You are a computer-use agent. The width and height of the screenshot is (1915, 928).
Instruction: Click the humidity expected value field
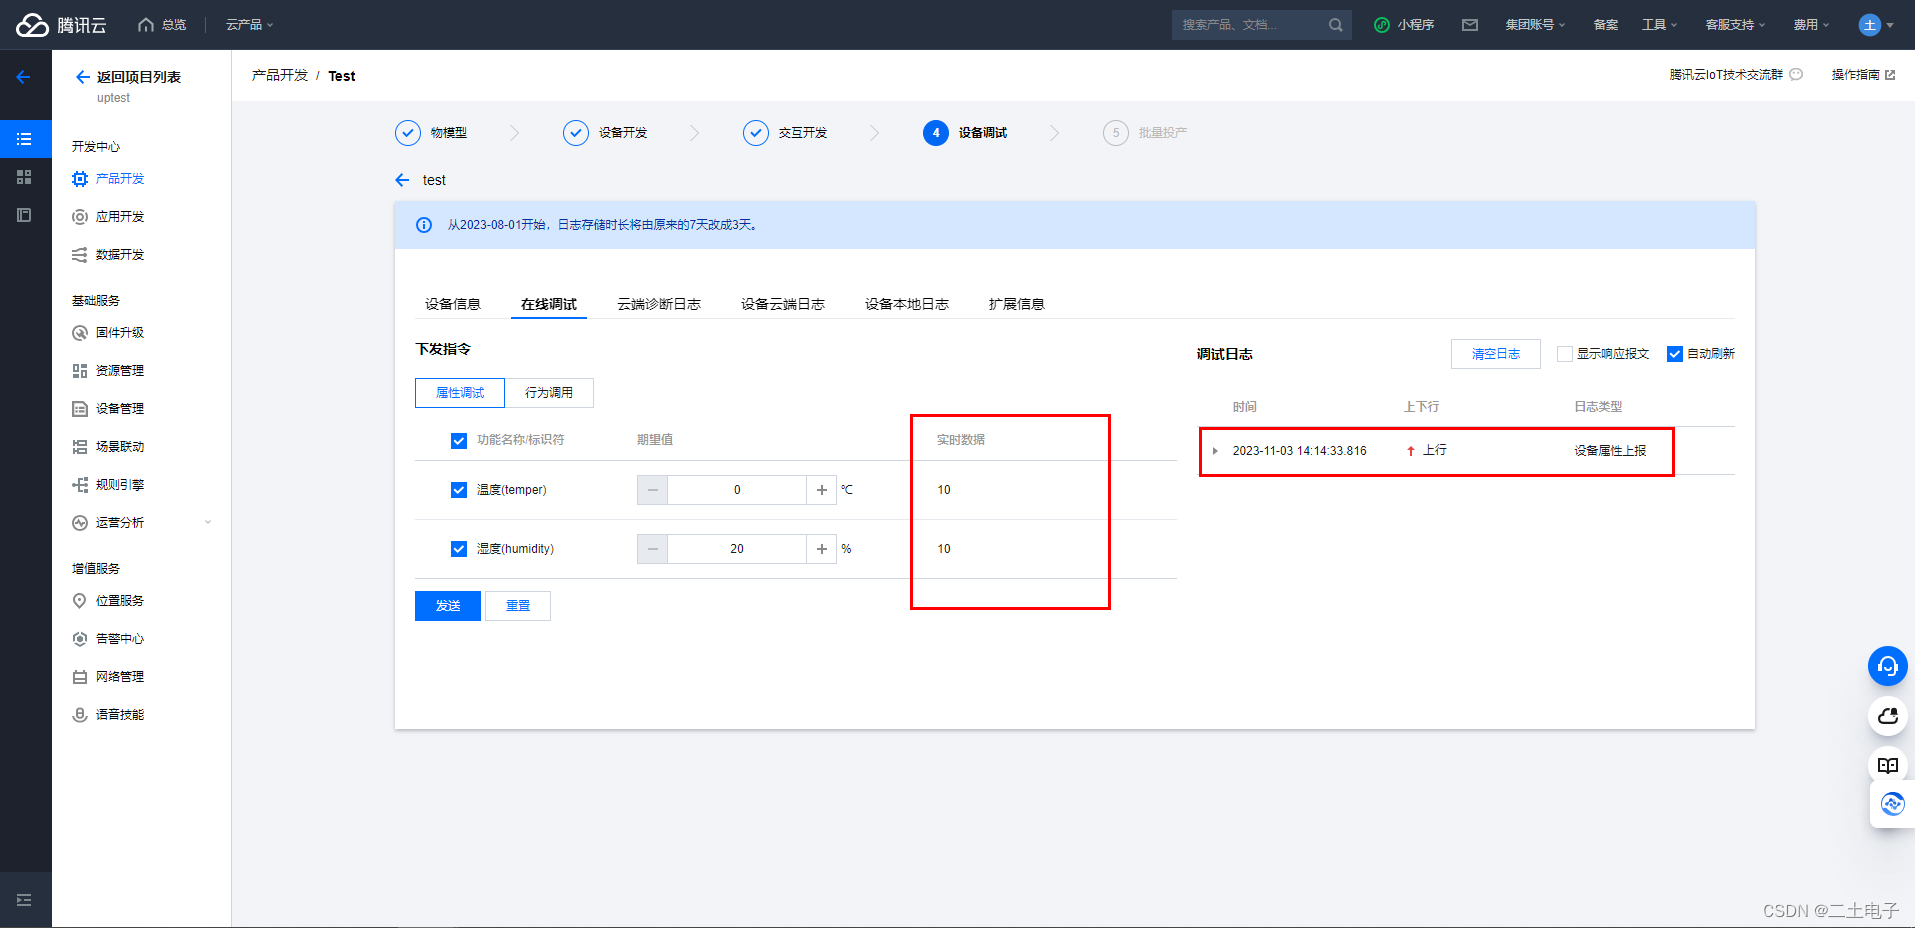[x=737, y=549]
